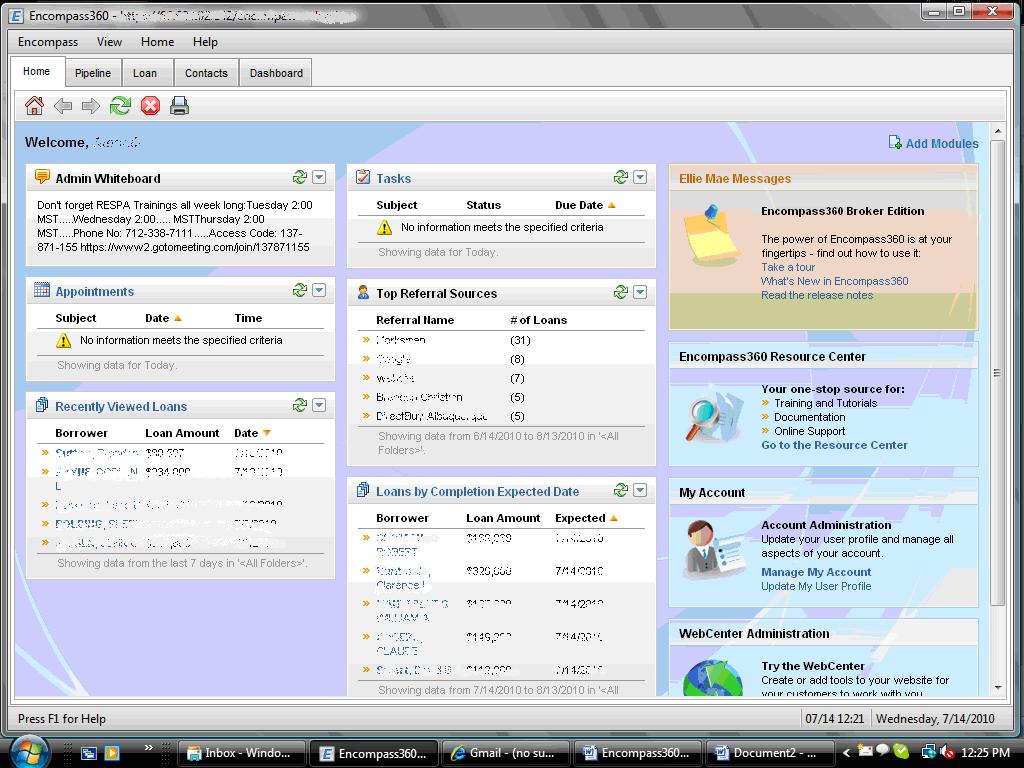Click the page scrollbar down arrow
1024x768 pixels.
point(997,687)
